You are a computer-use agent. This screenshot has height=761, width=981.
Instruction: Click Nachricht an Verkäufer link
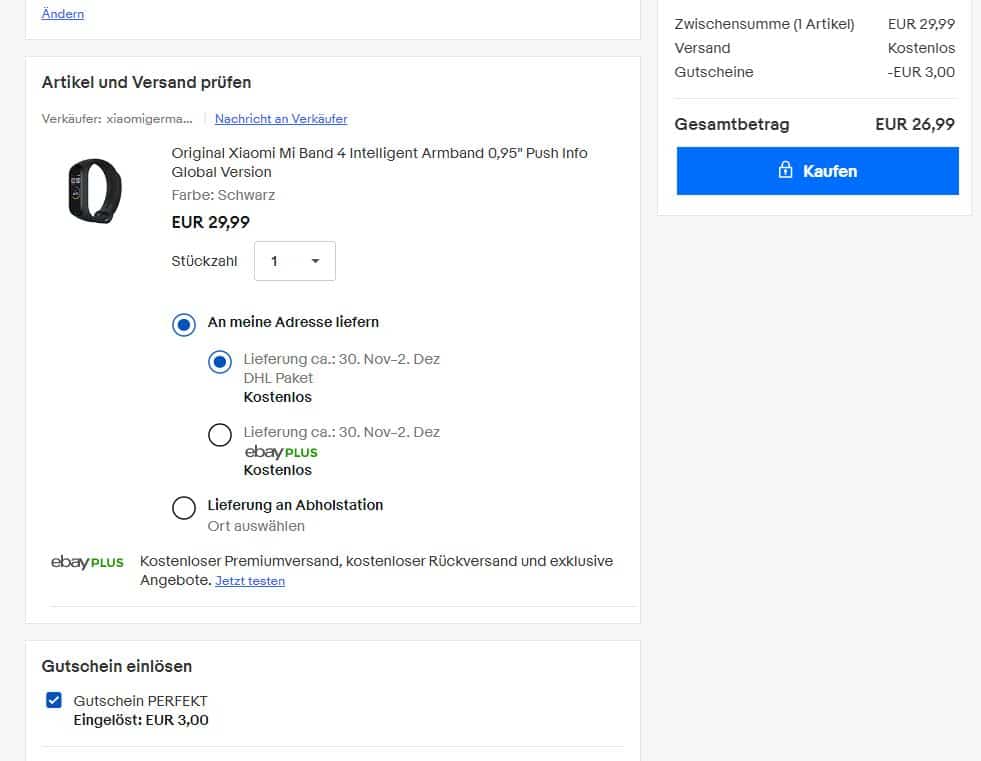(x=281, y=119)
